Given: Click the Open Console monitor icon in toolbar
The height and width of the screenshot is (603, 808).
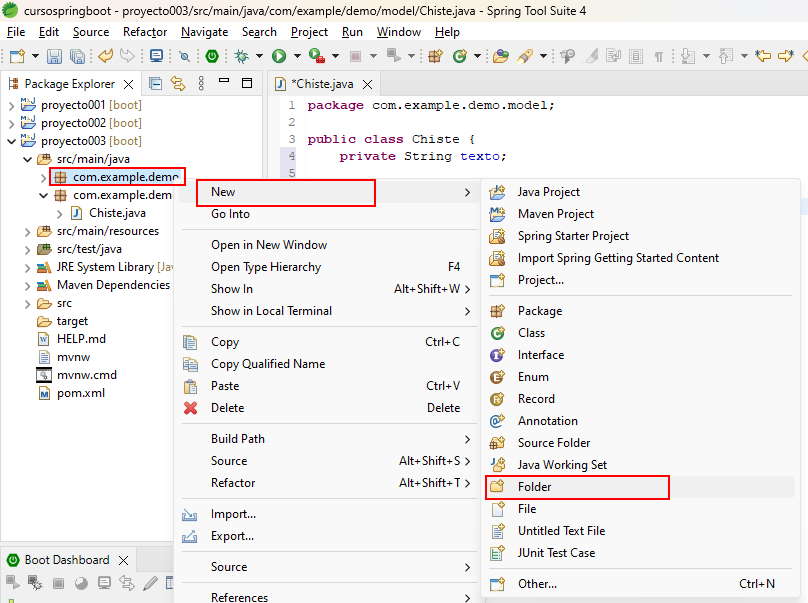Looking at the screenshot, I should click(156, 56).
